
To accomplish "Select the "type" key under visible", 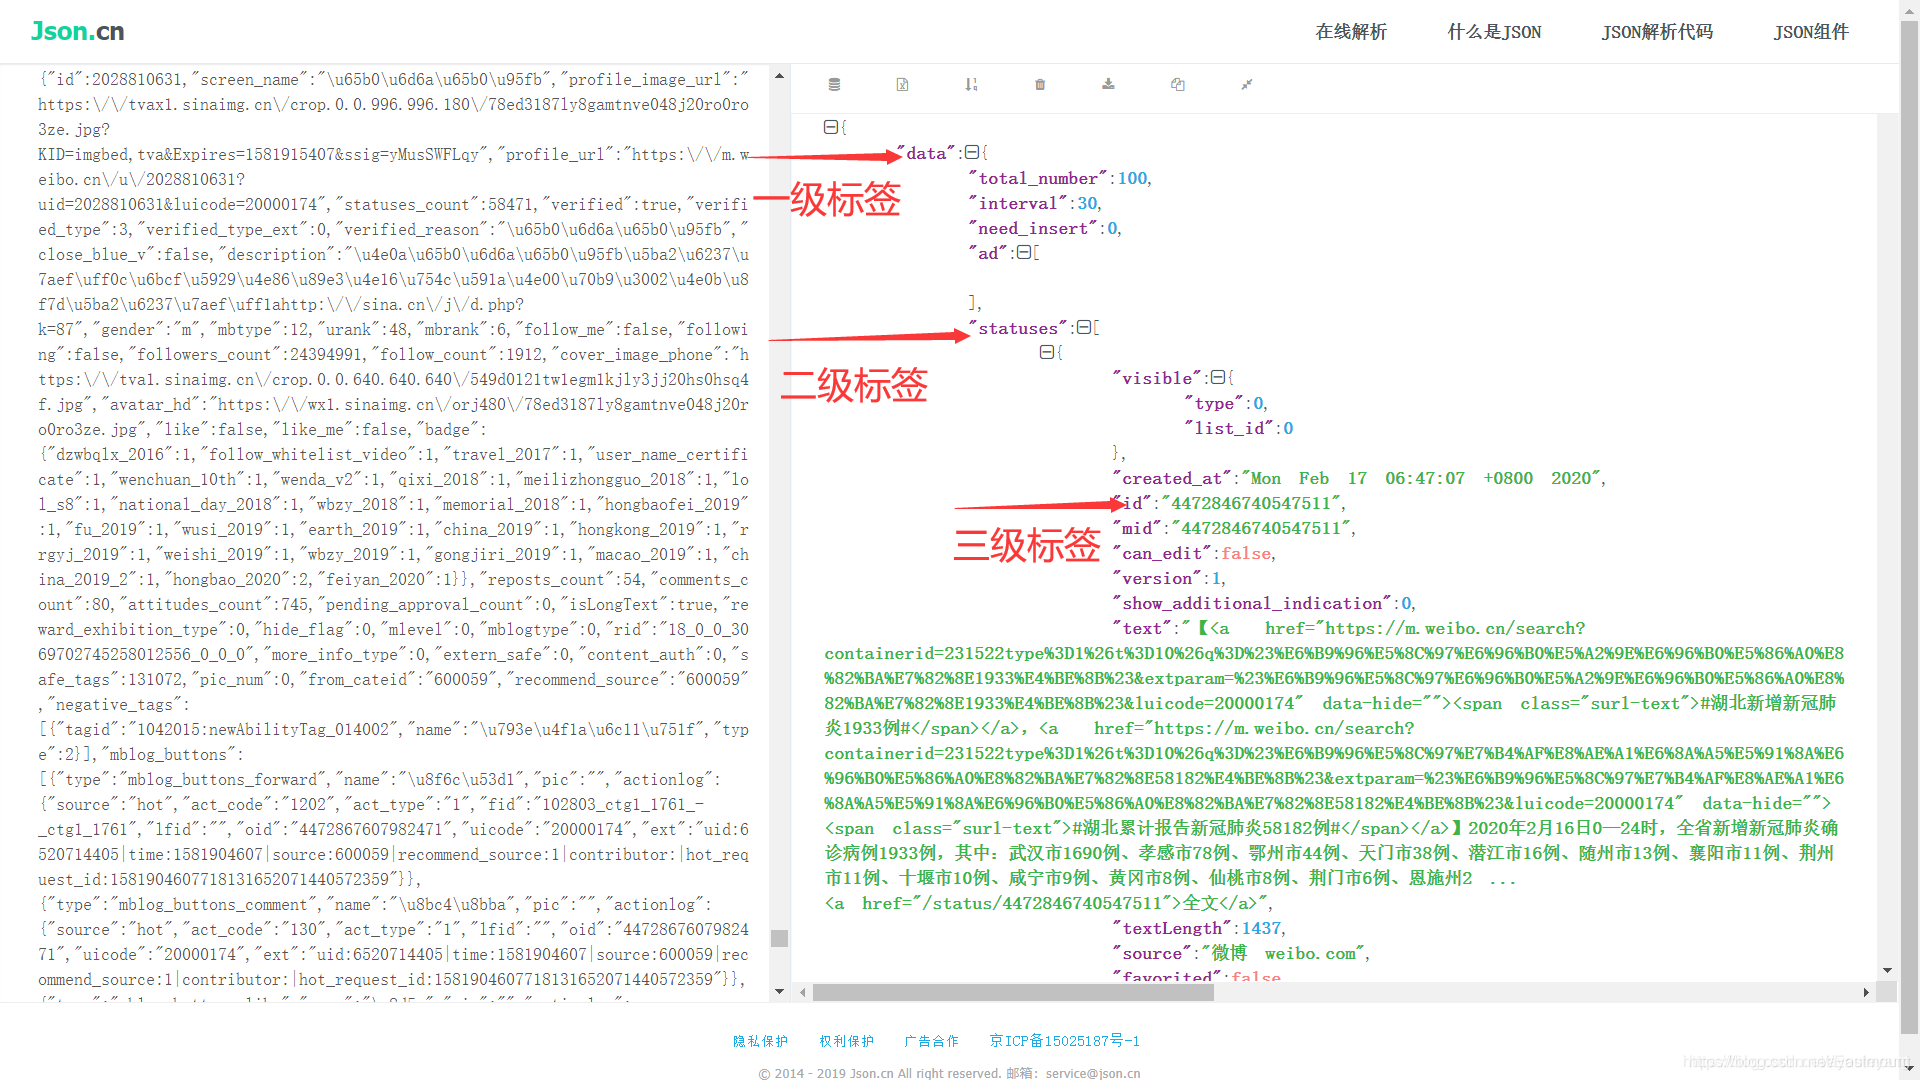I will [x=1214, y=403].
